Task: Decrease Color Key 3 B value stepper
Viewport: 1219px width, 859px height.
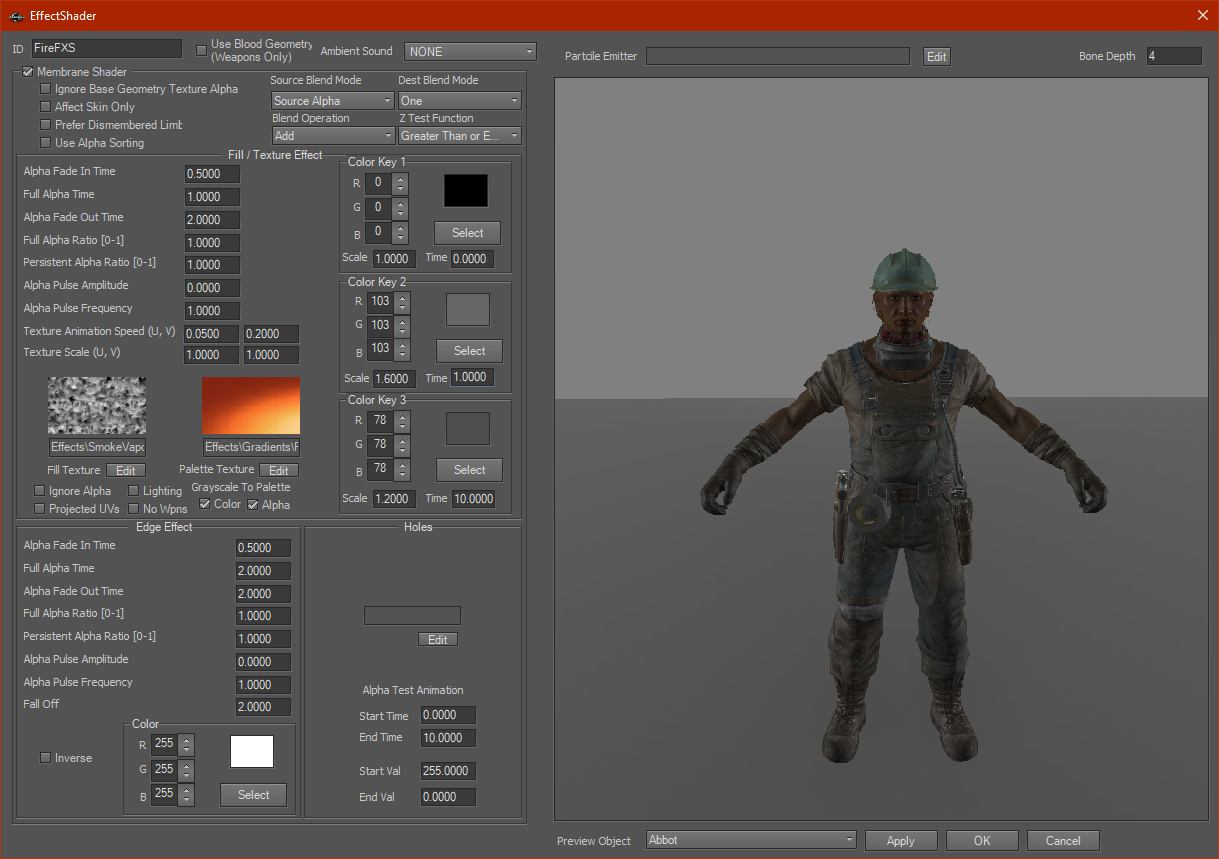Action: [402, 474]
